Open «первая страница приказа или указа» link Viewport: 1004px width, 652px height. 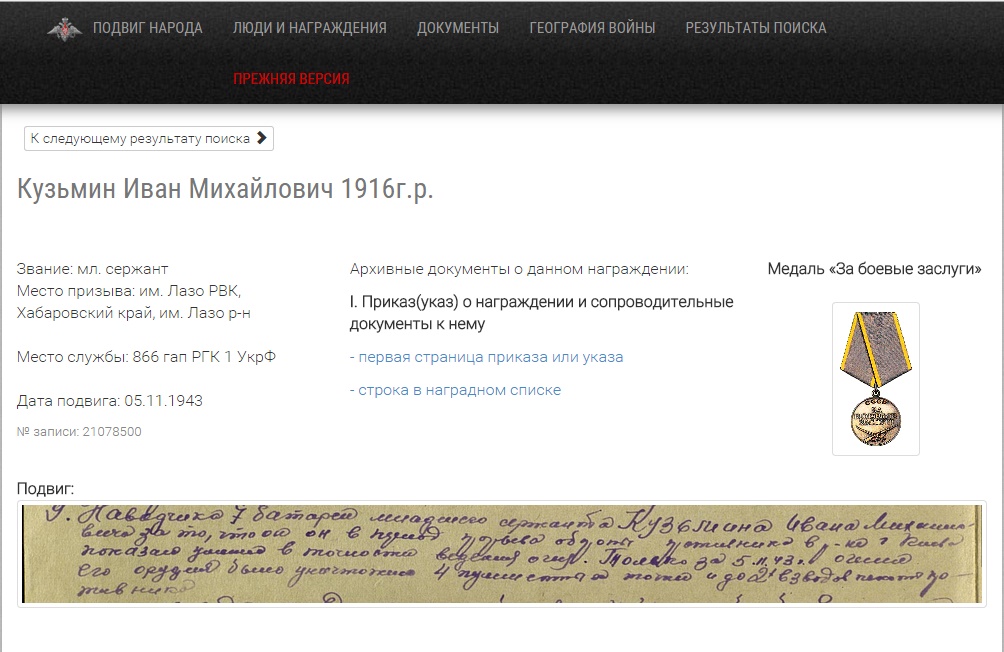click(x=487, y=357)
